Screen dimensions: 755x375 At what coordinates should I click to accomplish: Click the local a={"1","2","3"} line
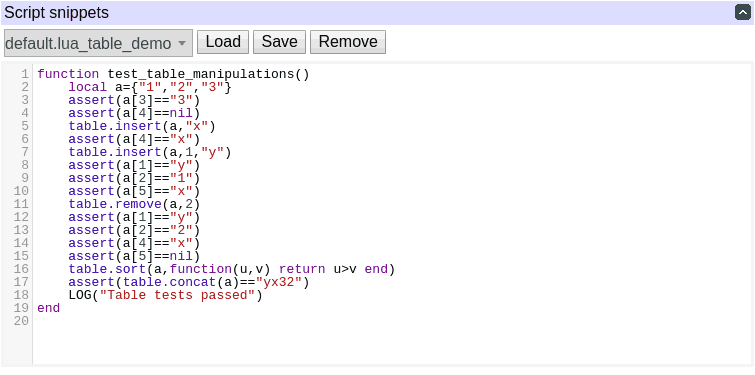click(150, 87)
